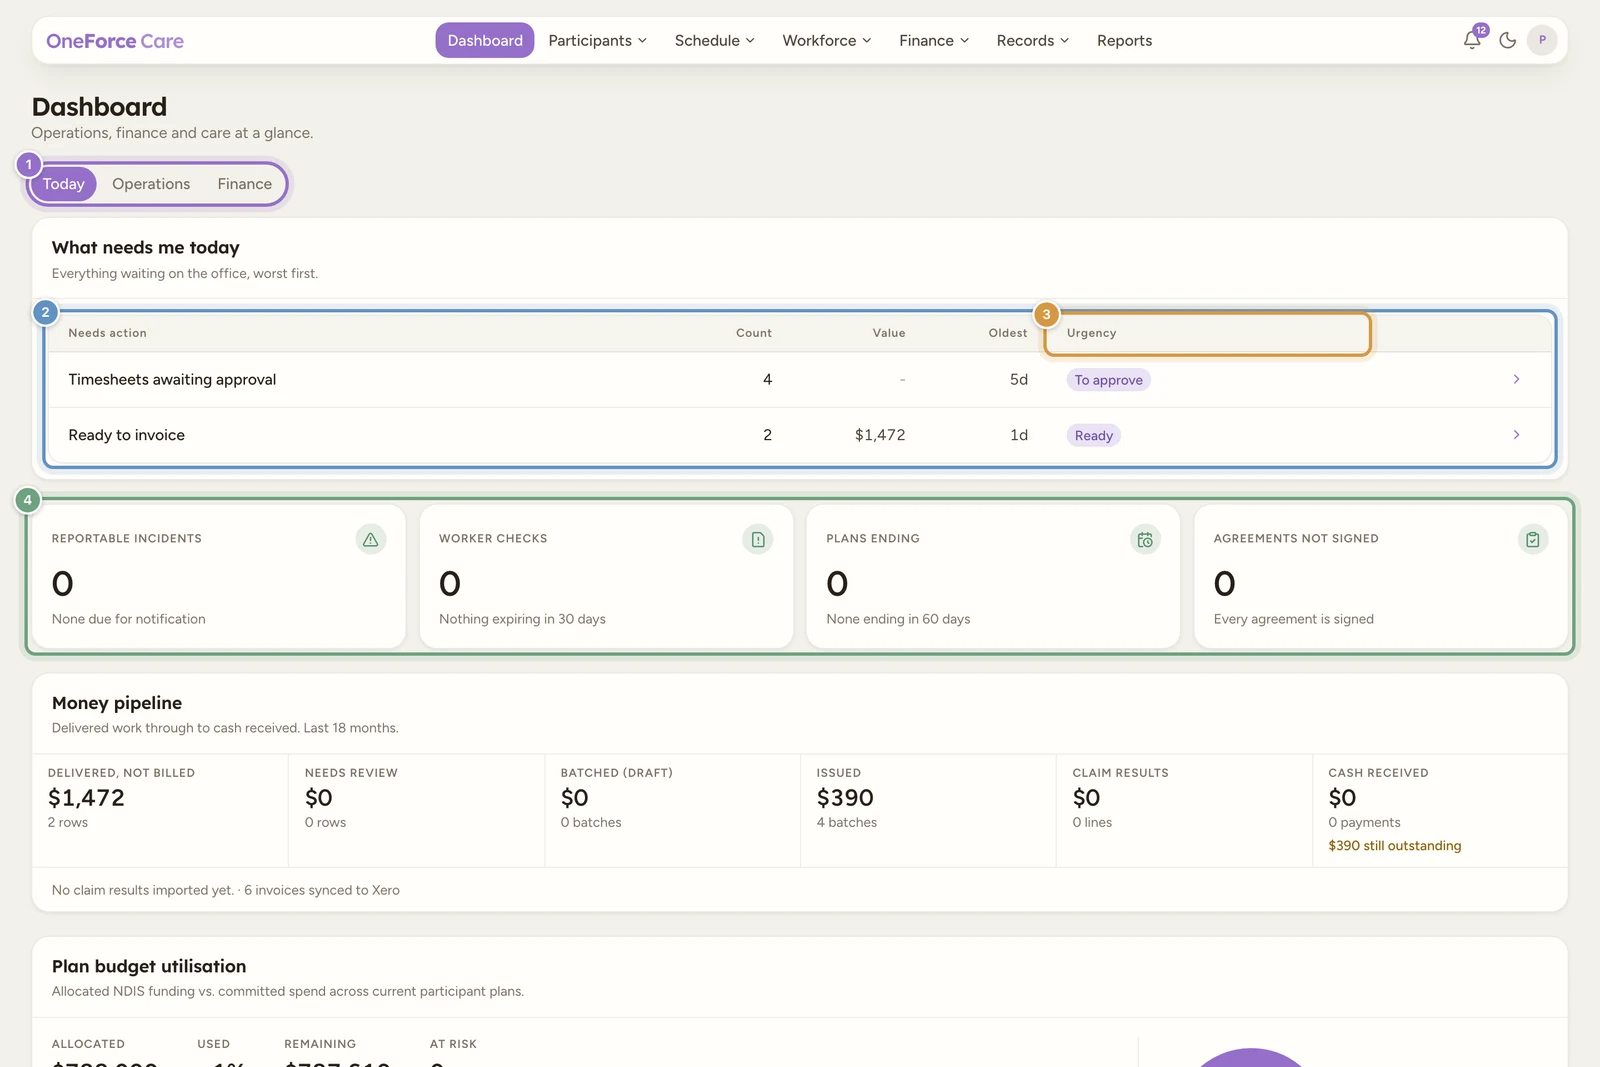
Task: Toggle dark mode moon icon
Action: tap(1508, 40)
